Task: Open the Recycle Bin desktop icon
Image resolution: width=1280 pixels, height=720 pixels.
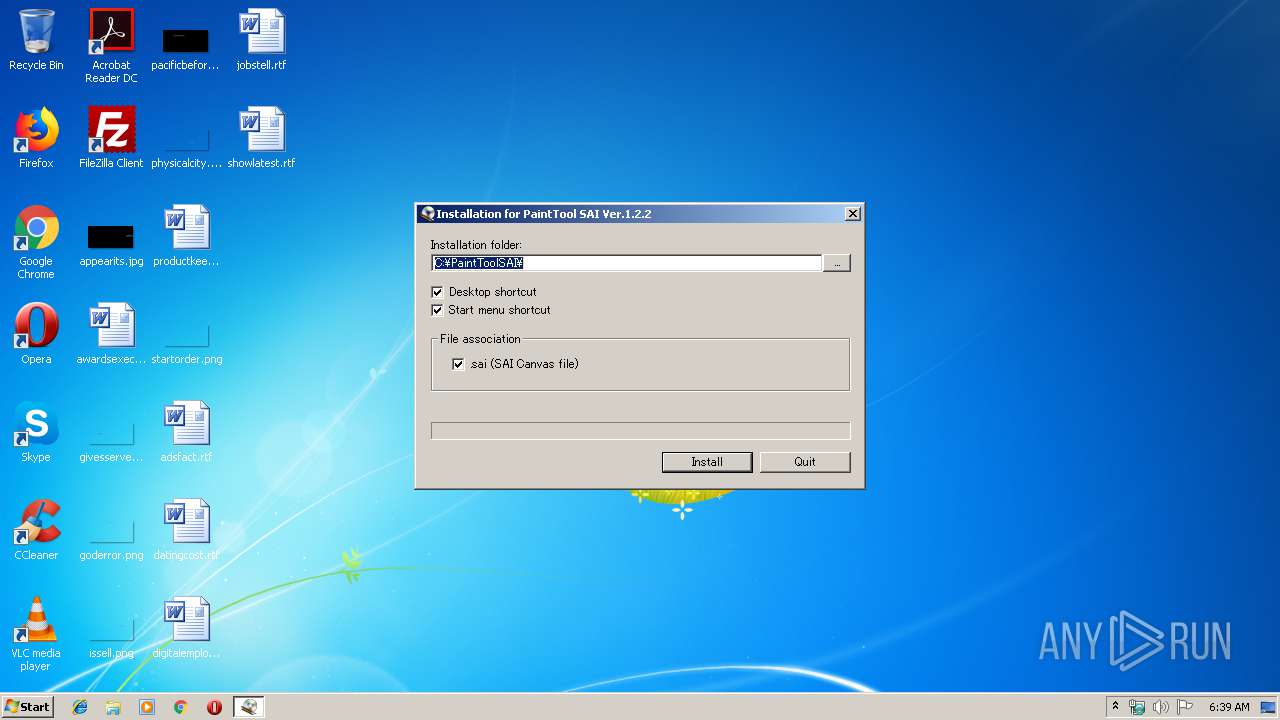Action: 36,40
